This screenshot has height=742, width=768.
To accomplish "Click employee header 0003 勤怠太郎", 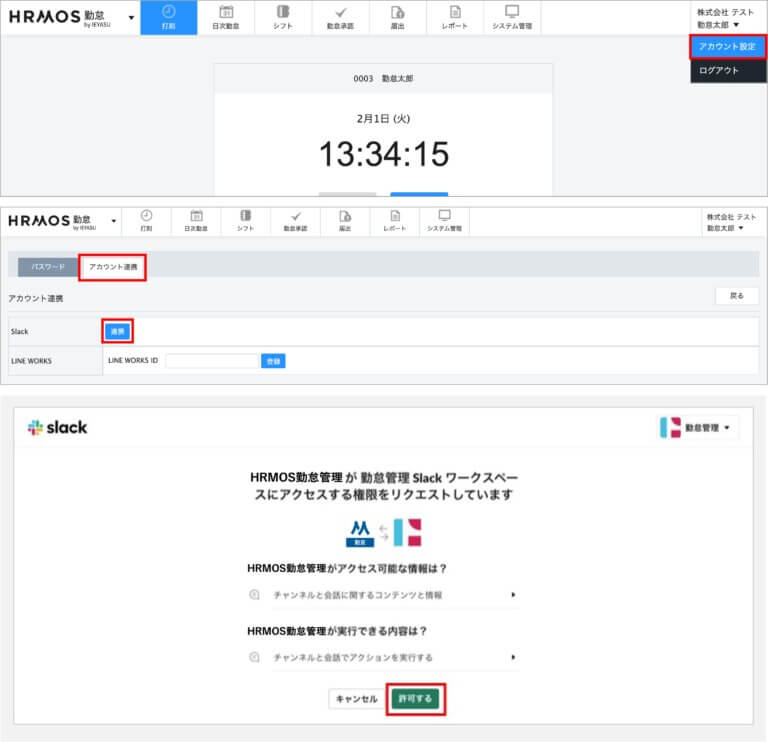I will pos(384,78).
